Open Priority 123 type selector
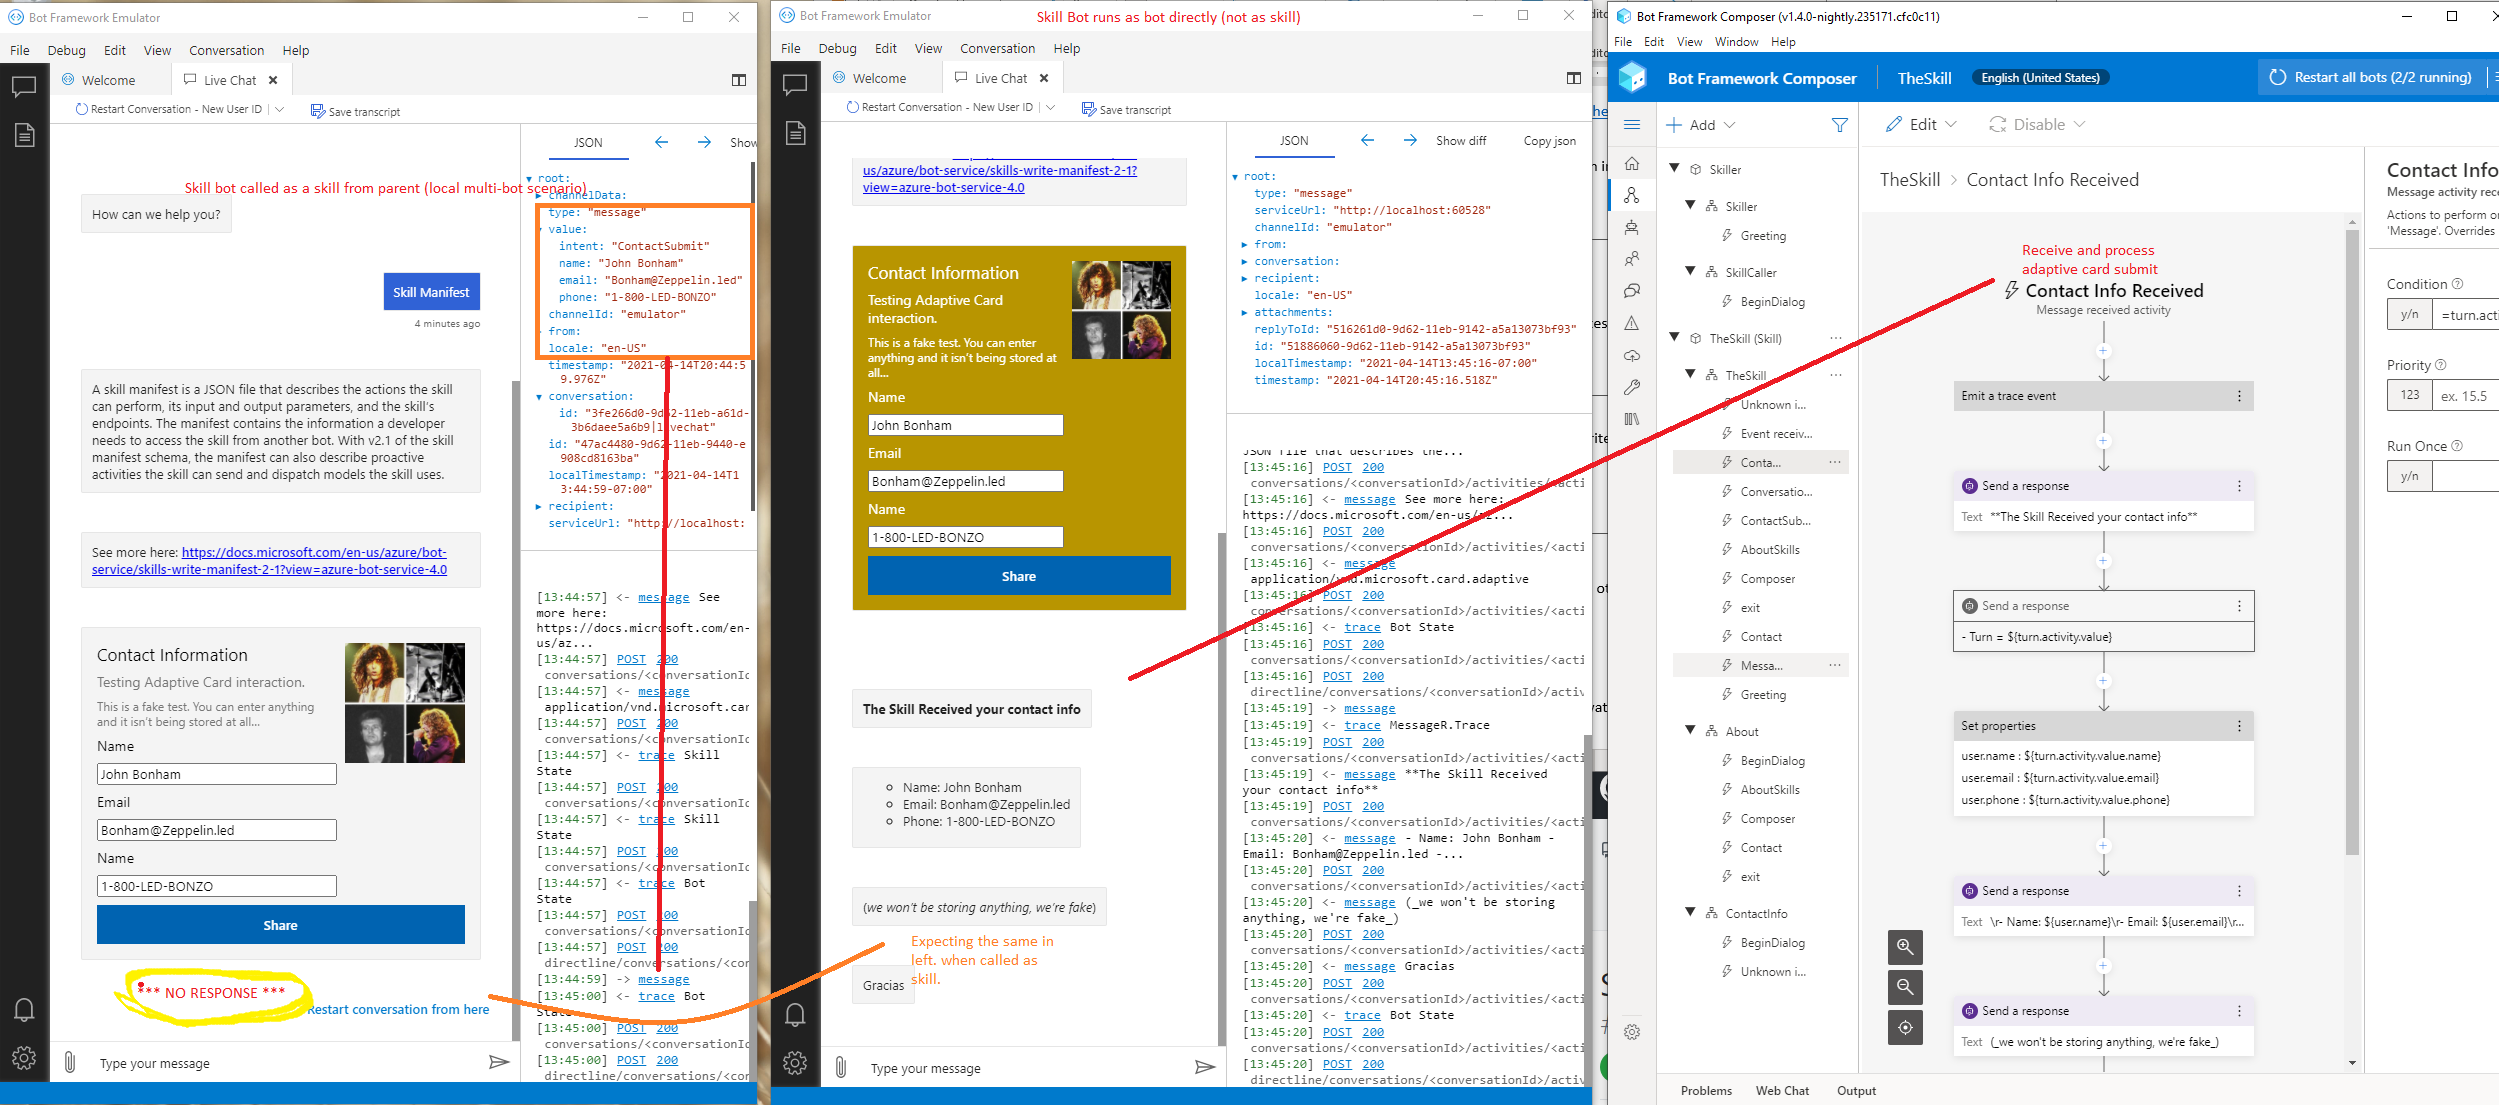Image resolution: width=2499 pixels, height=1105 pixels. point(2409,395)
